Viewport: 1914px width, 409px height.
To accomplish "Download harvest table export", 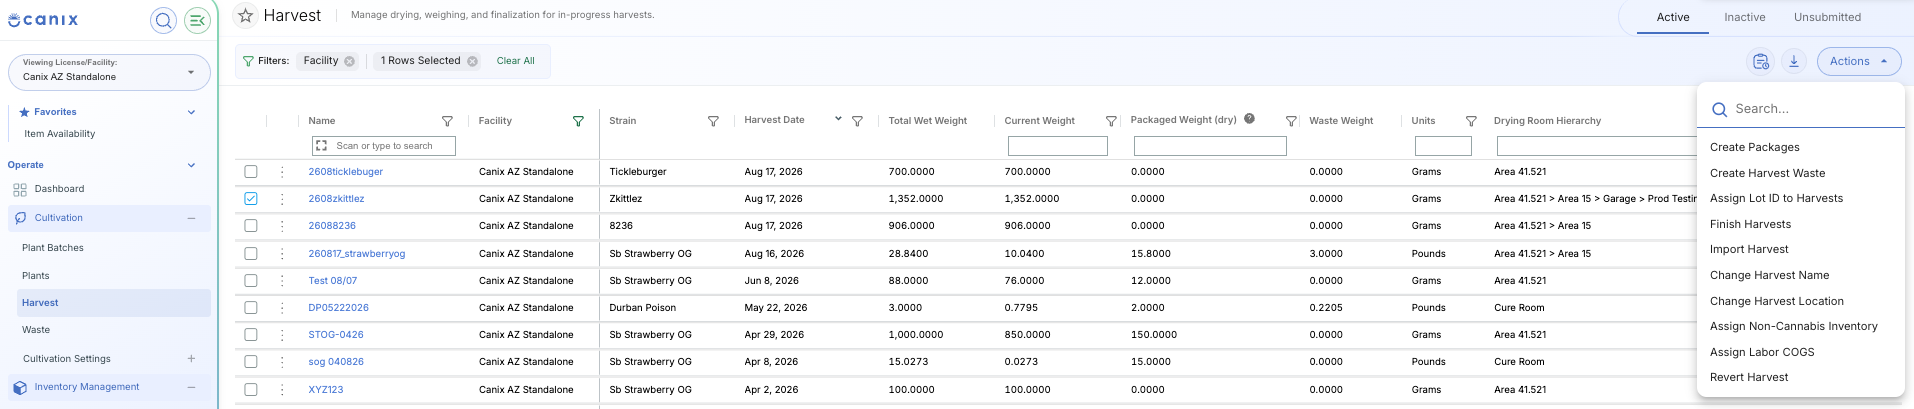I will [1794, 61].
